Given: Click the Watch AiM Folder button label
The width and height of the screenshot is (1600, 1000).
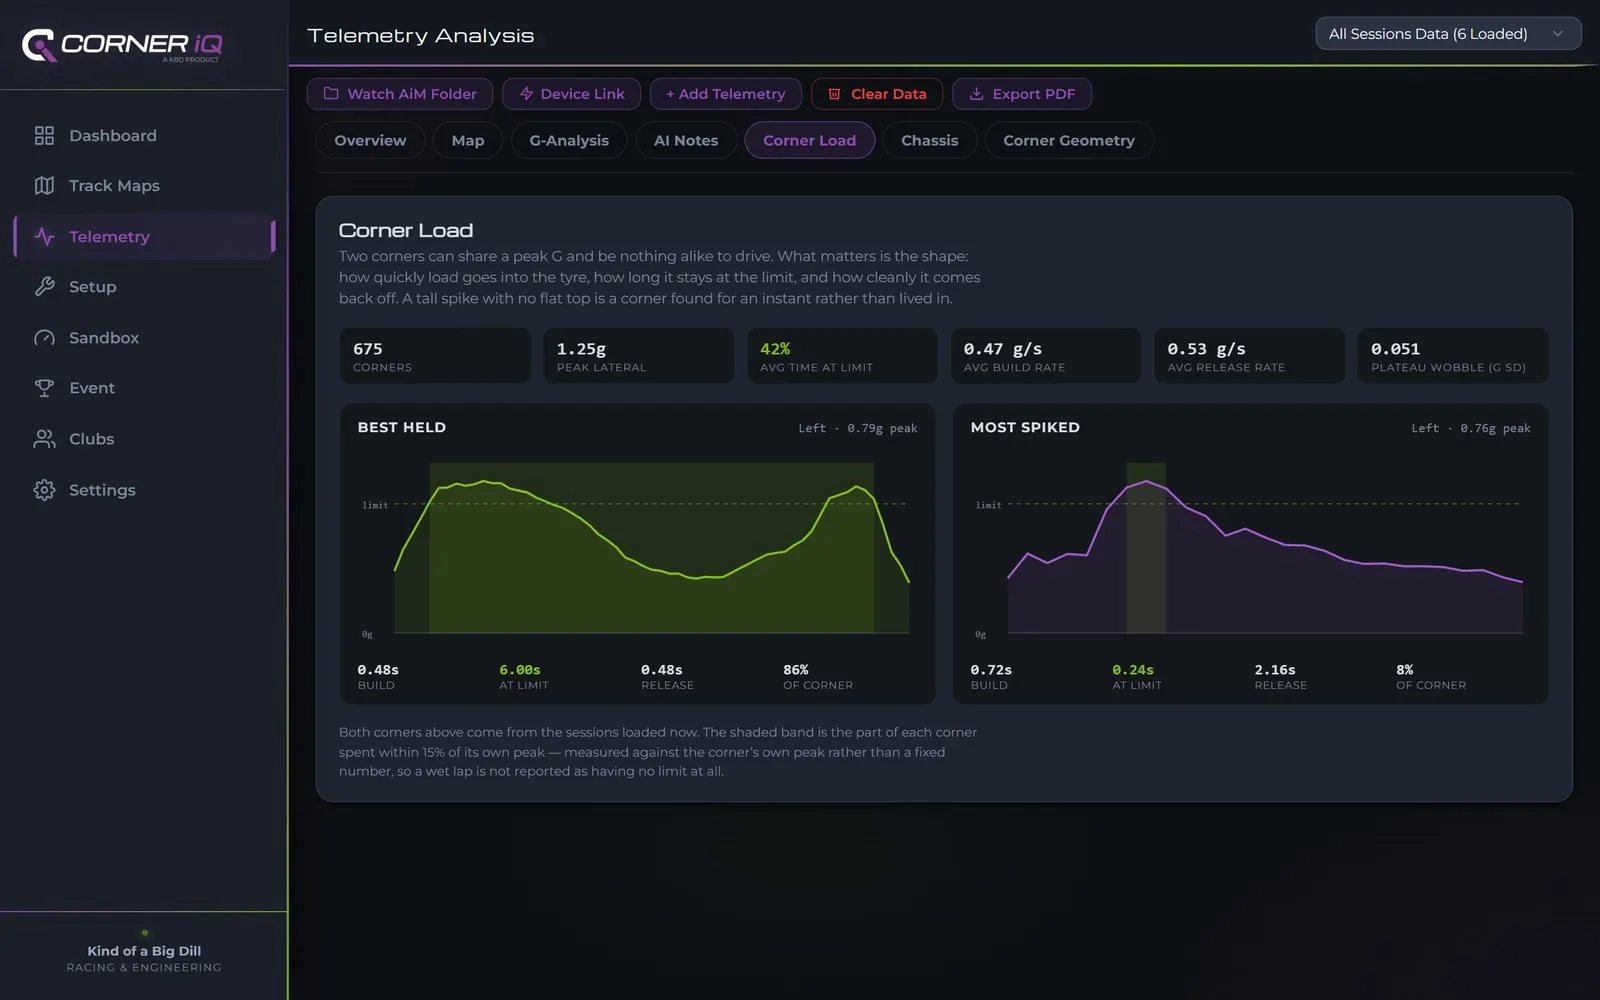Looking at the screenshot, I should [412, 93].
